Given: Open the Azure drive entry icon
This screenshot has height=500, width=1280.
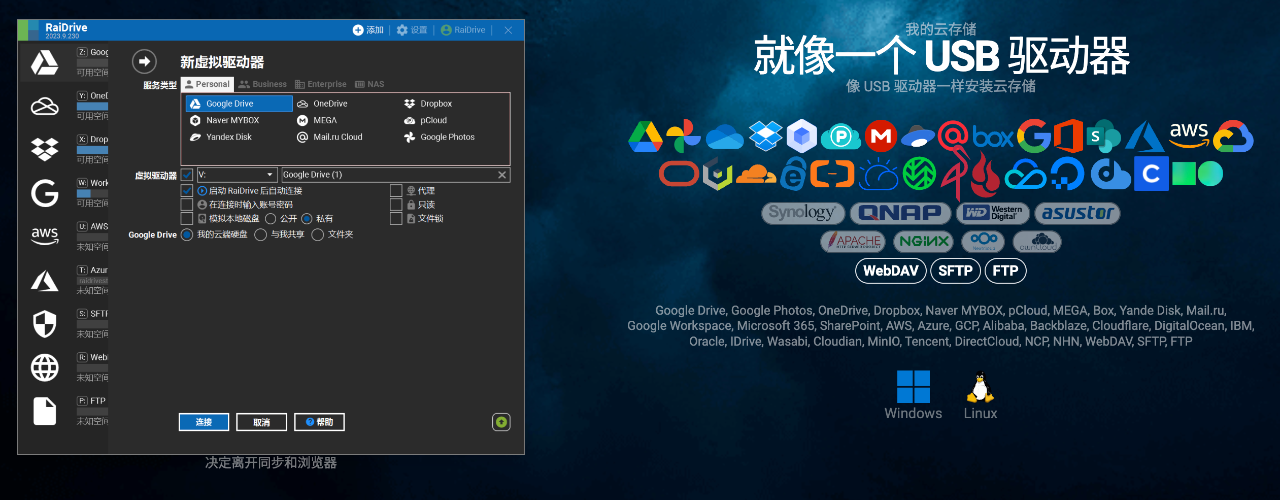Looking at the screenshot, I should pyautogui.click(x=44, y=280).
